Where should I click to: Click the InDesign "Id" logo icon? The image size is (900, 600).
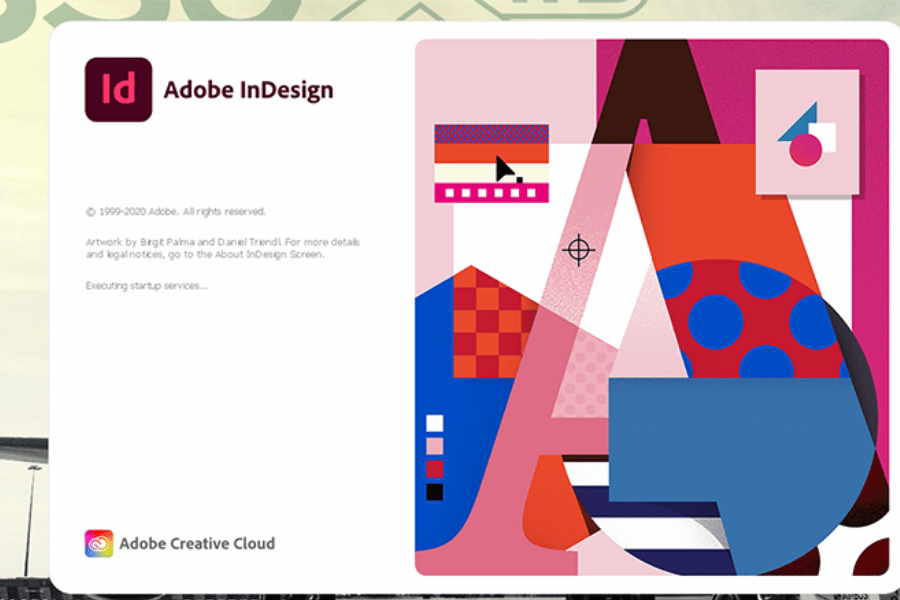click(118, 90)
